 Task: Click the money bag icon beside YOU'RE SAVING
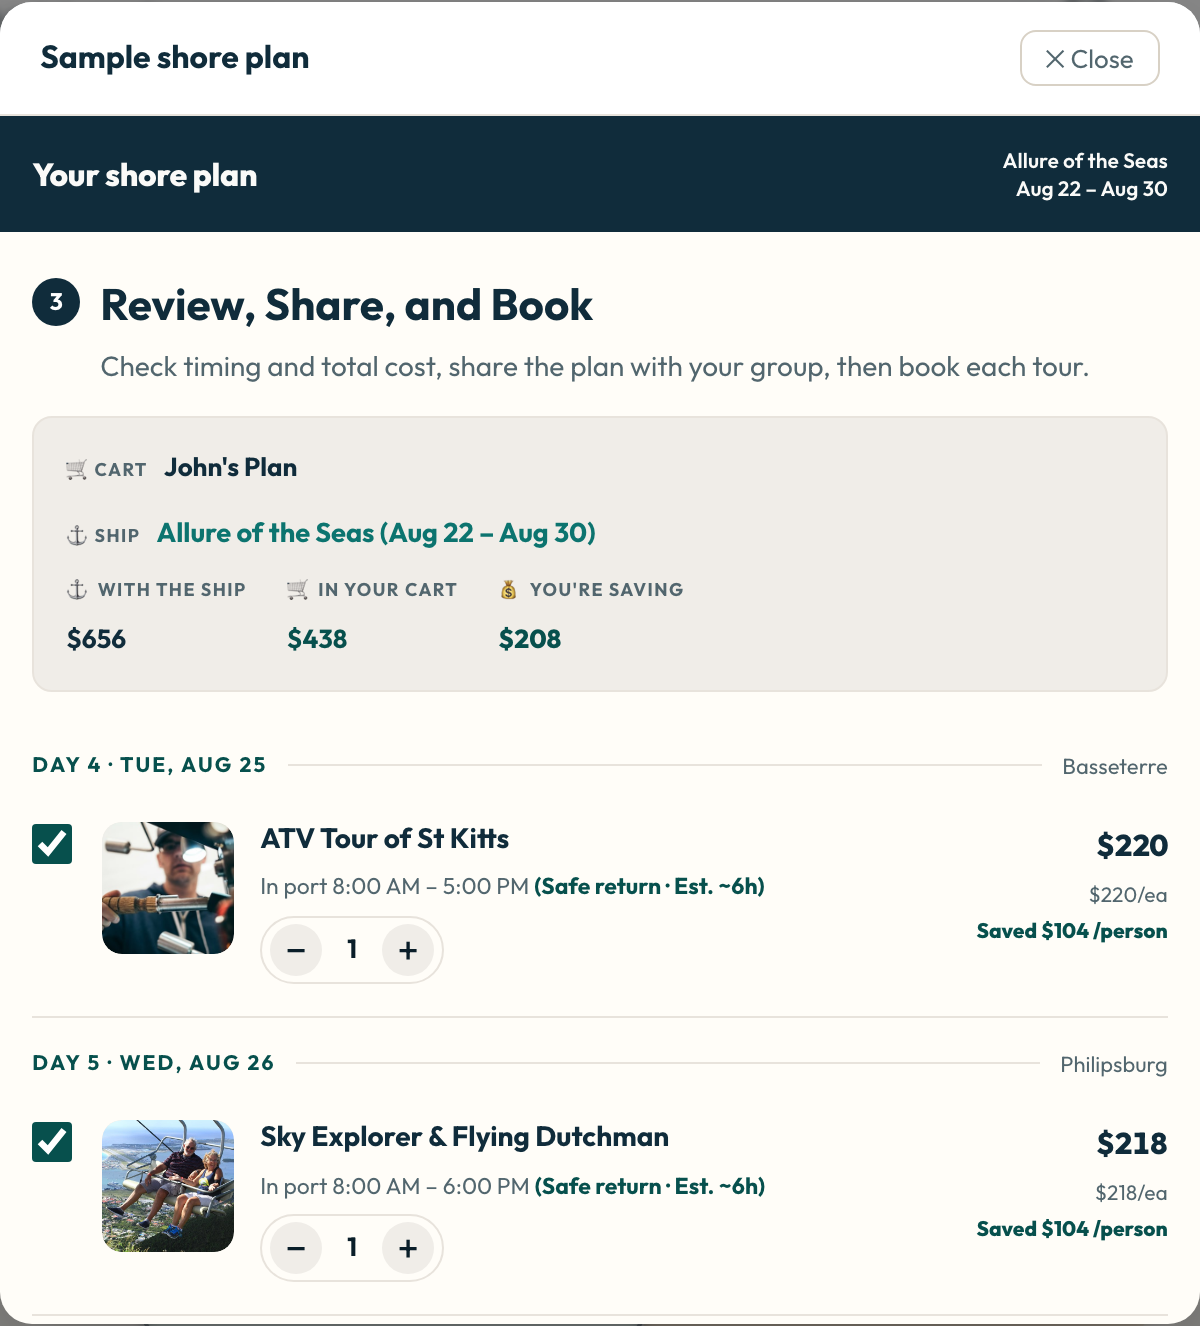[x=509, y=590]
